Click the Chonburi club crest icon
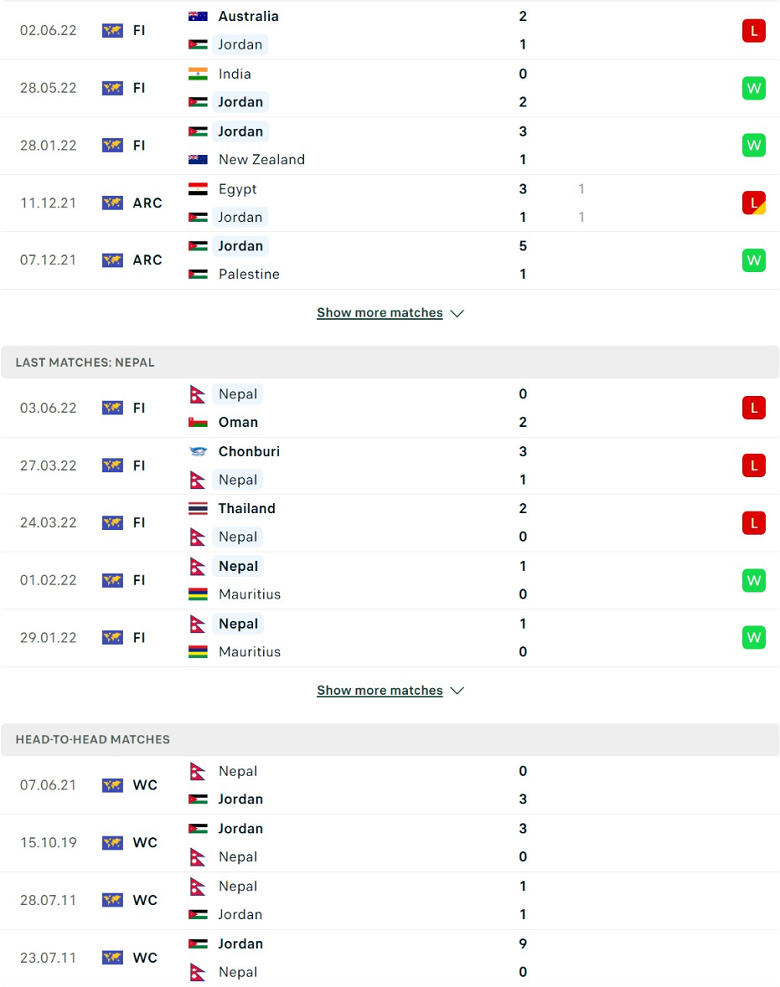This screenshot has width=780, height=987. 198,451
